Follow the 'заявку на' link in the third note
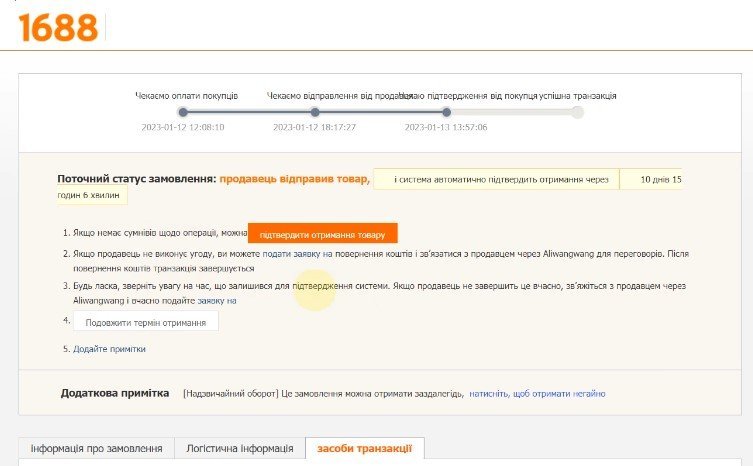This screenshot has height=466, width=753. [216, 300]
